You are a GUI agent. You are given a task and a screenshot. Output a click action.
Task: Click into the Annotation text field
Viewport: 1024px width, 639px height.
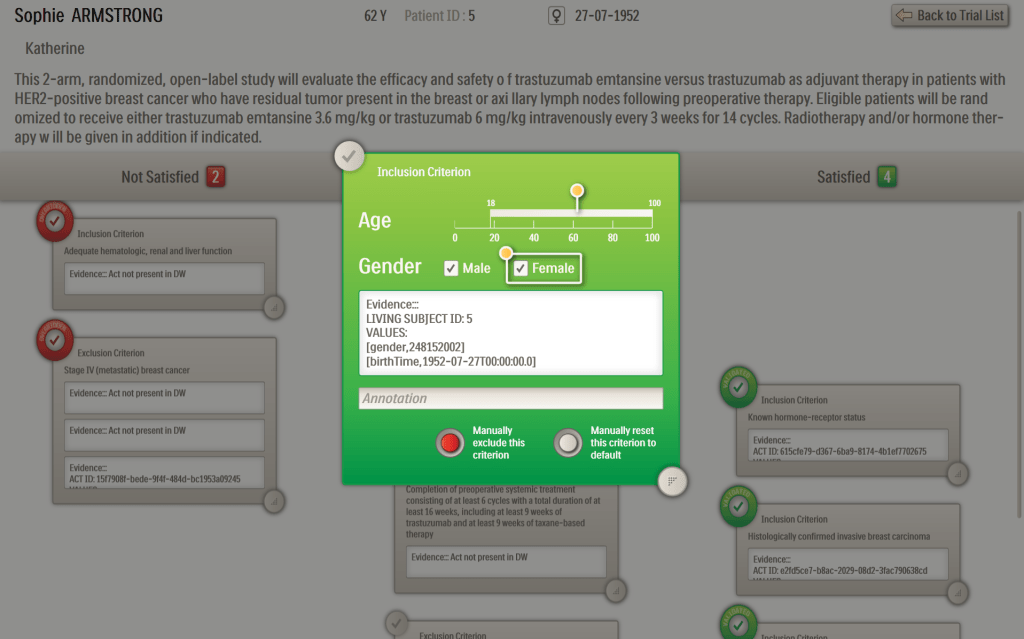510,398
